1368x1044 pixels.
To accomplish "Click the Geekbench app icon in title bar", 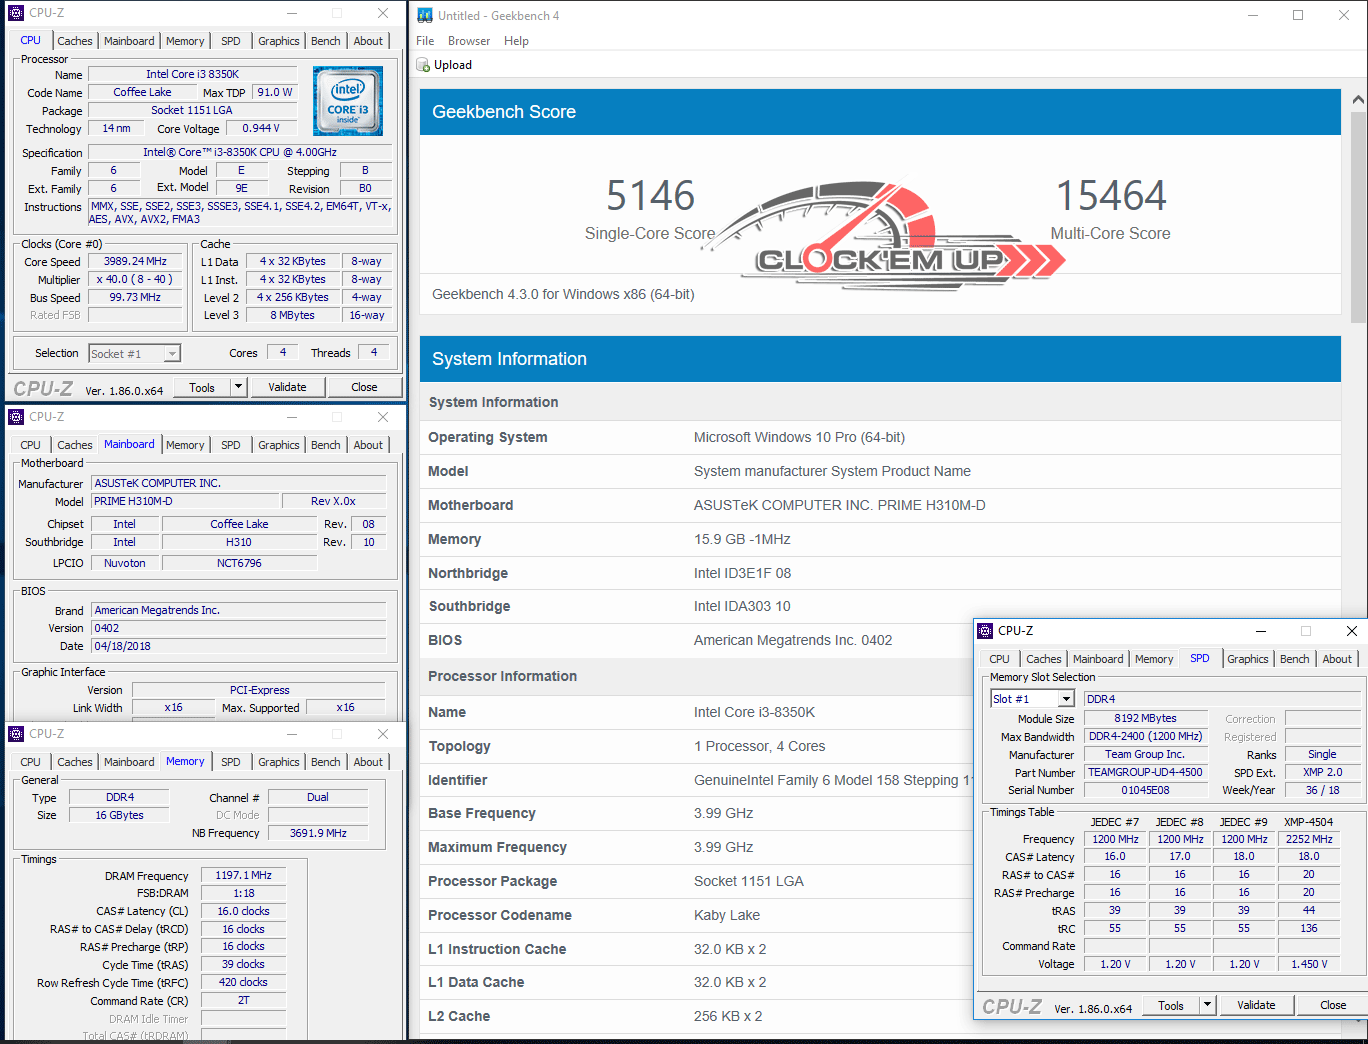I will (x=425, y=15).
